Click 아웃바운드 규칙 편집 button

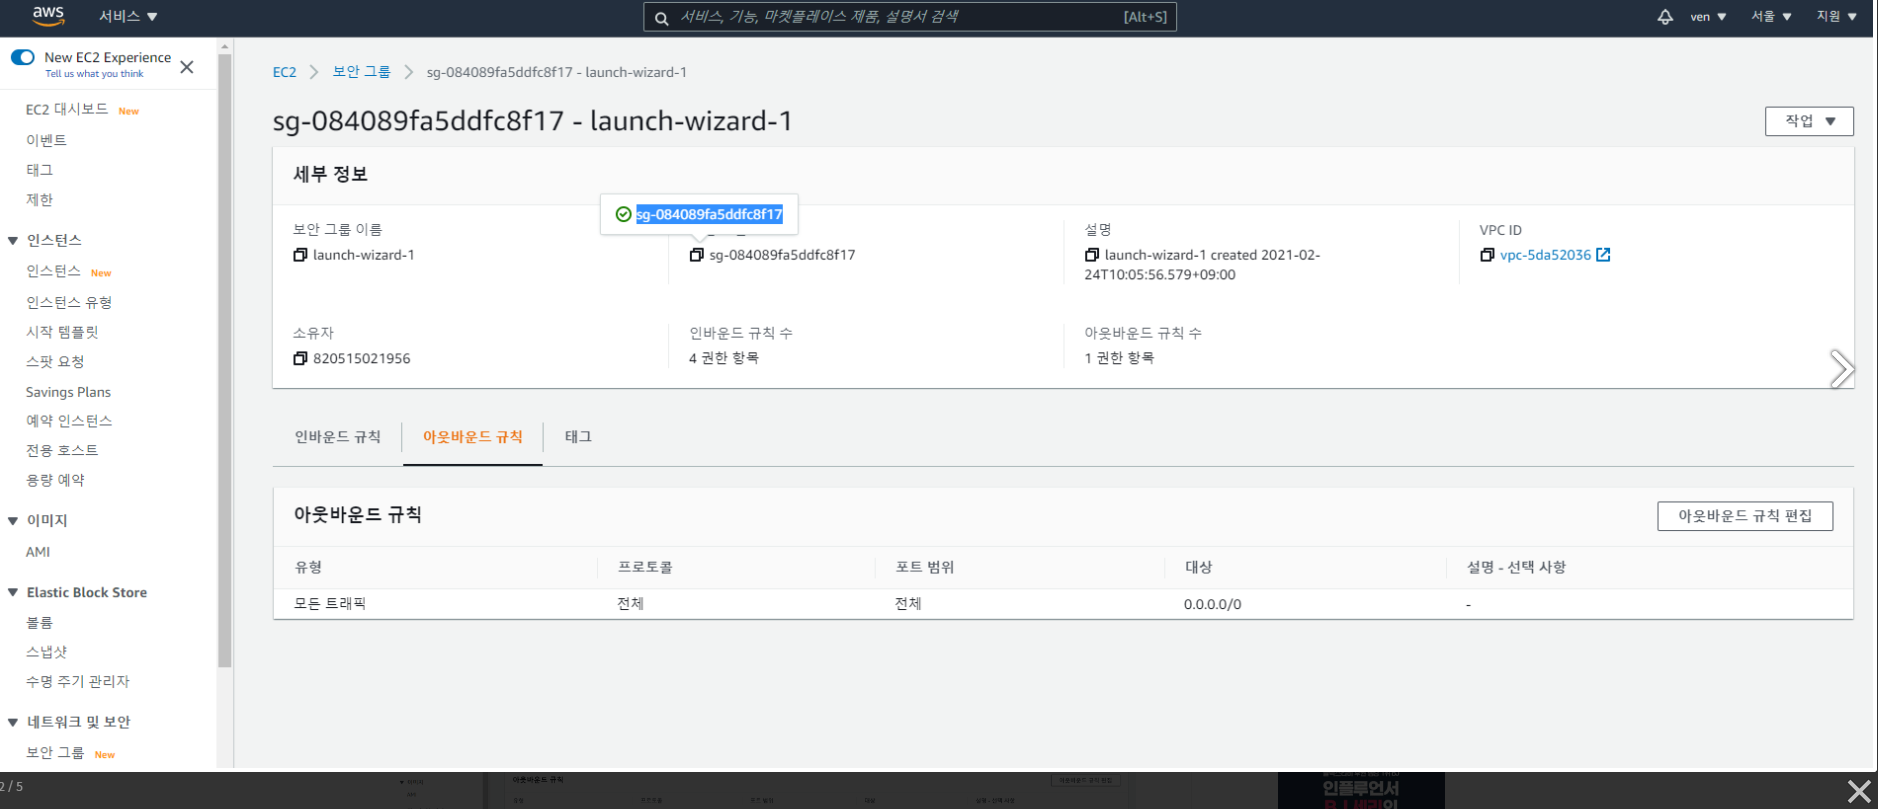1745,516
